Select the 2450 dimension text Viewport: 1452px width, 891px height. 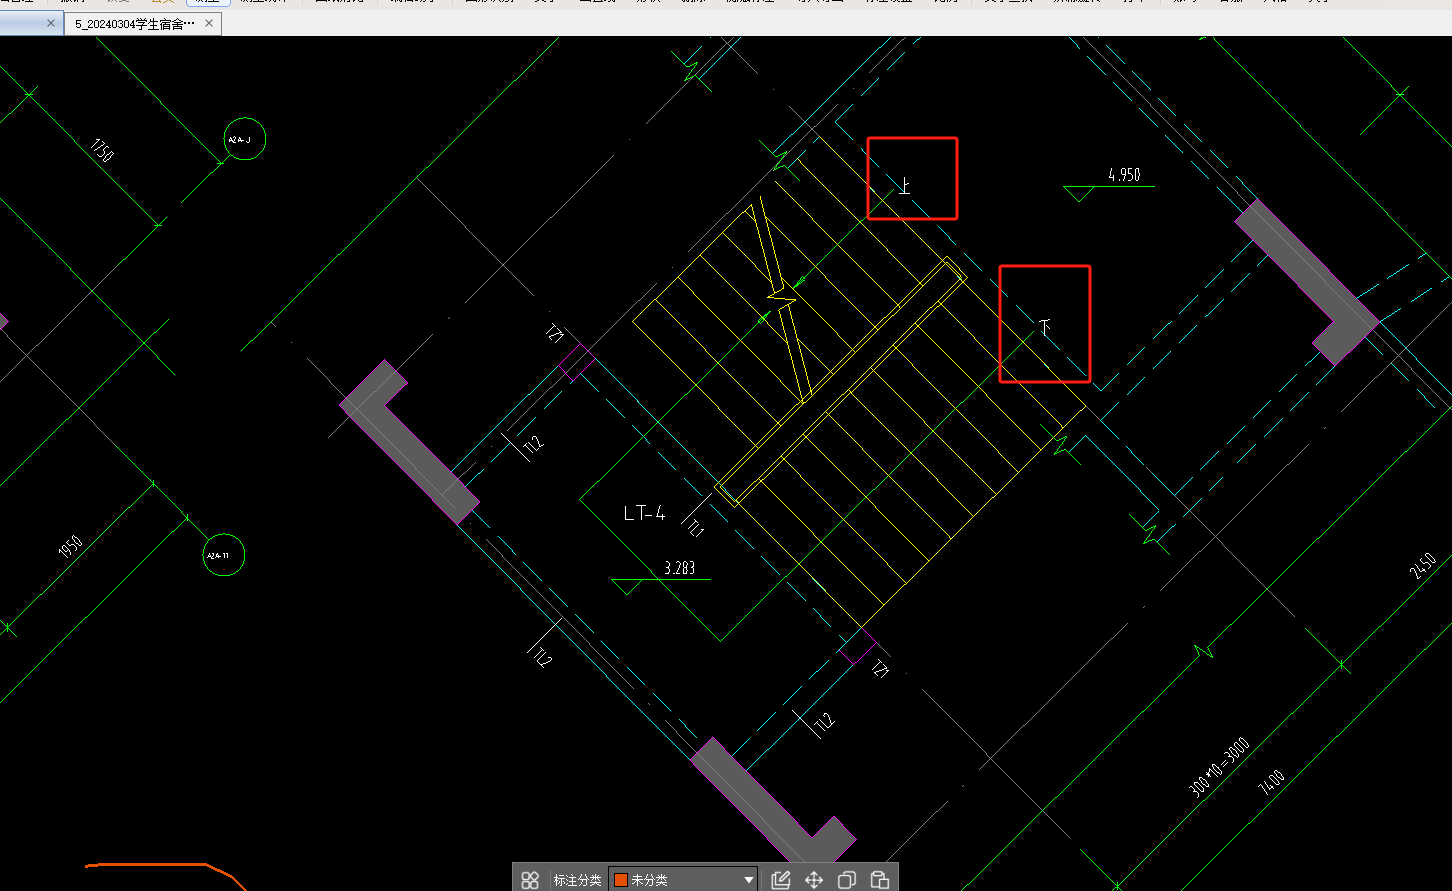[1422, 566]
